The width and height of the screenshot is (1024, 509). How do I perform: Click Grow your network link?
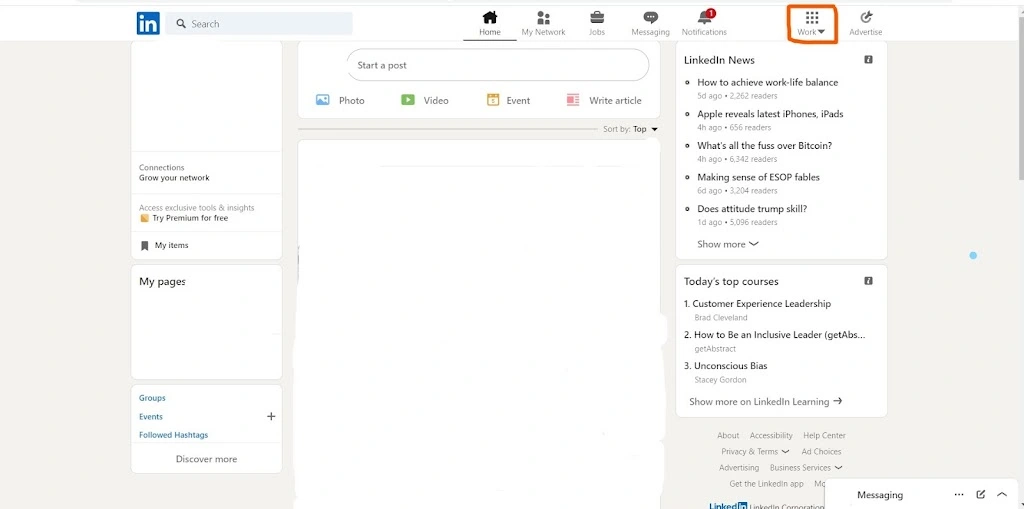point(174,178)
